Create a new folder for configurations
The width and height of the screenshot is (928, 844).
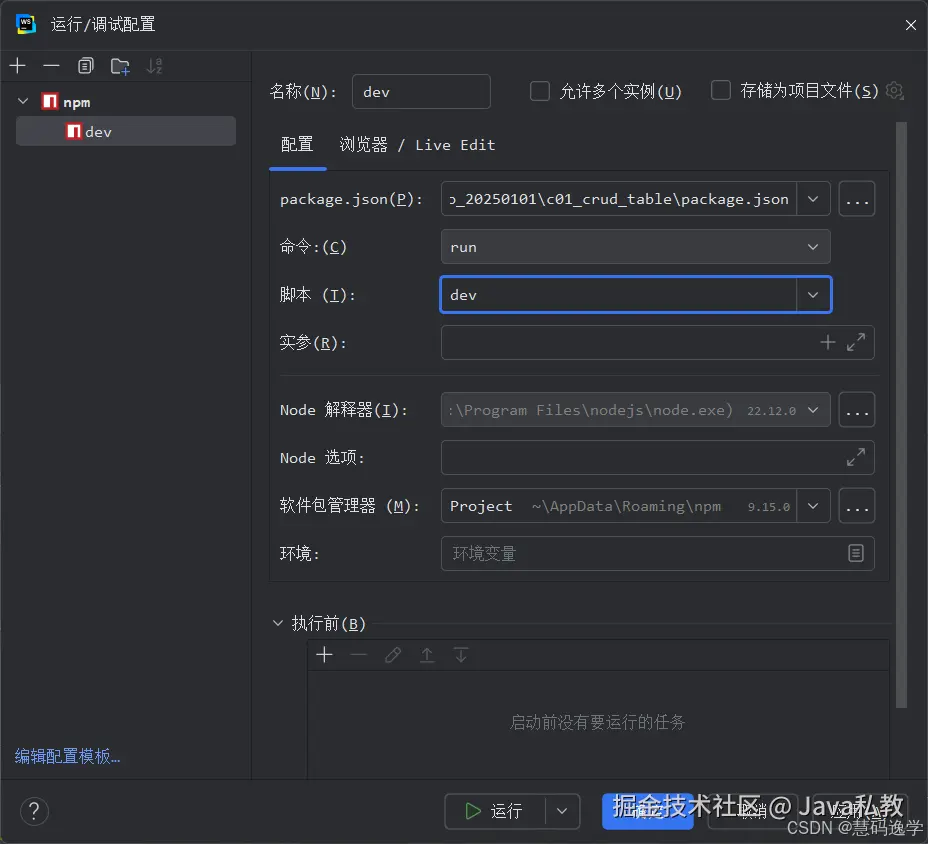(x=119, y=66)
